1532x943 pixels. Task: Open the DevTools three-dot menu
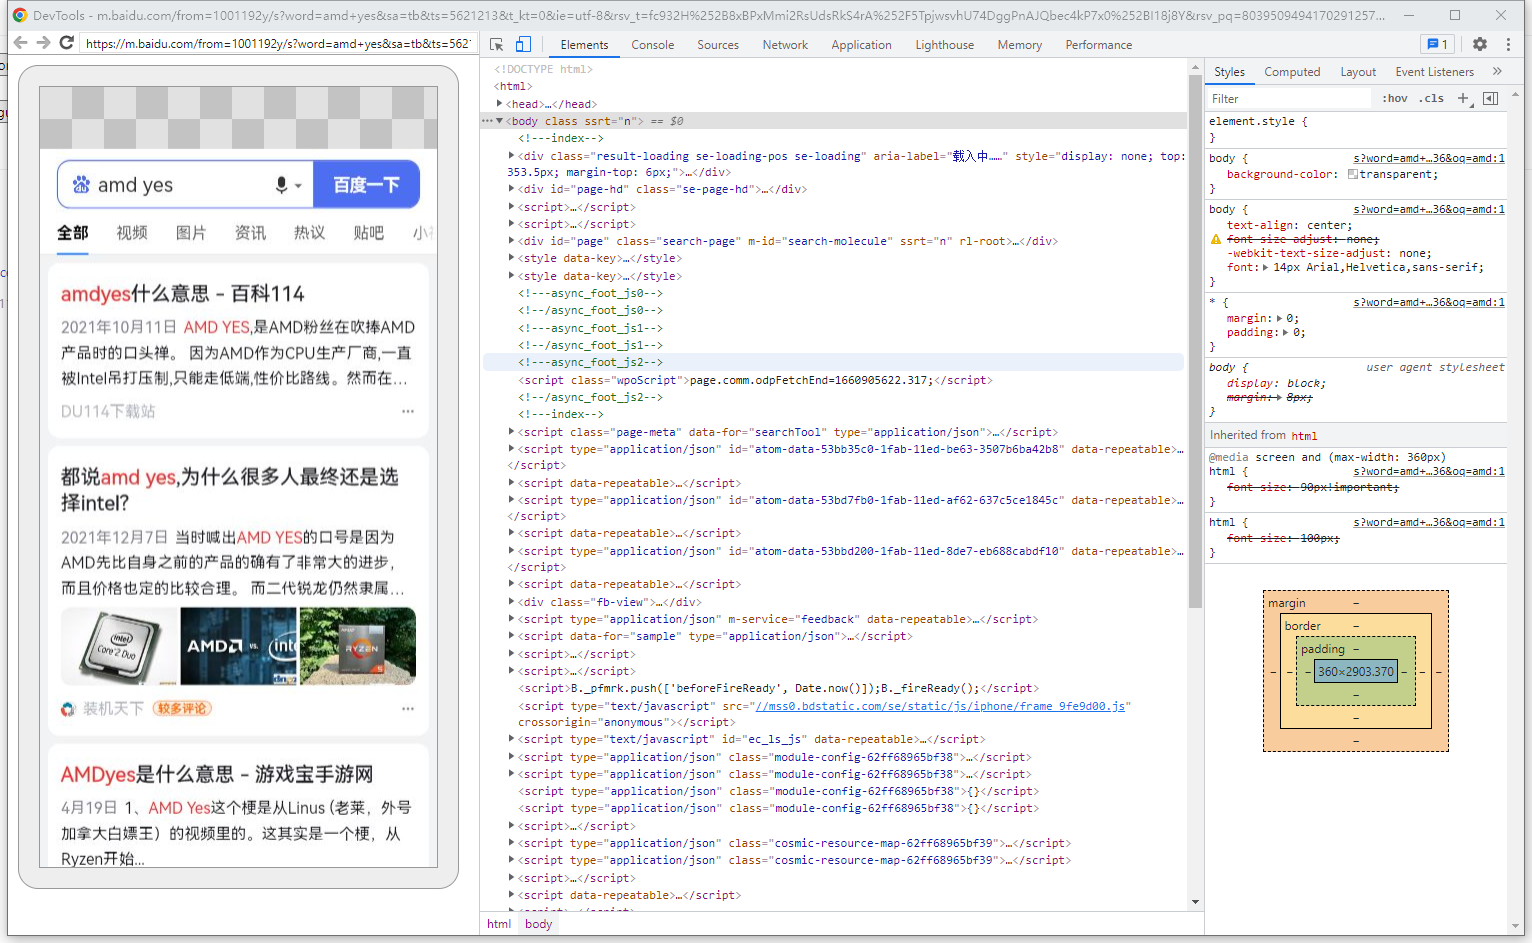pos(1508,44)
